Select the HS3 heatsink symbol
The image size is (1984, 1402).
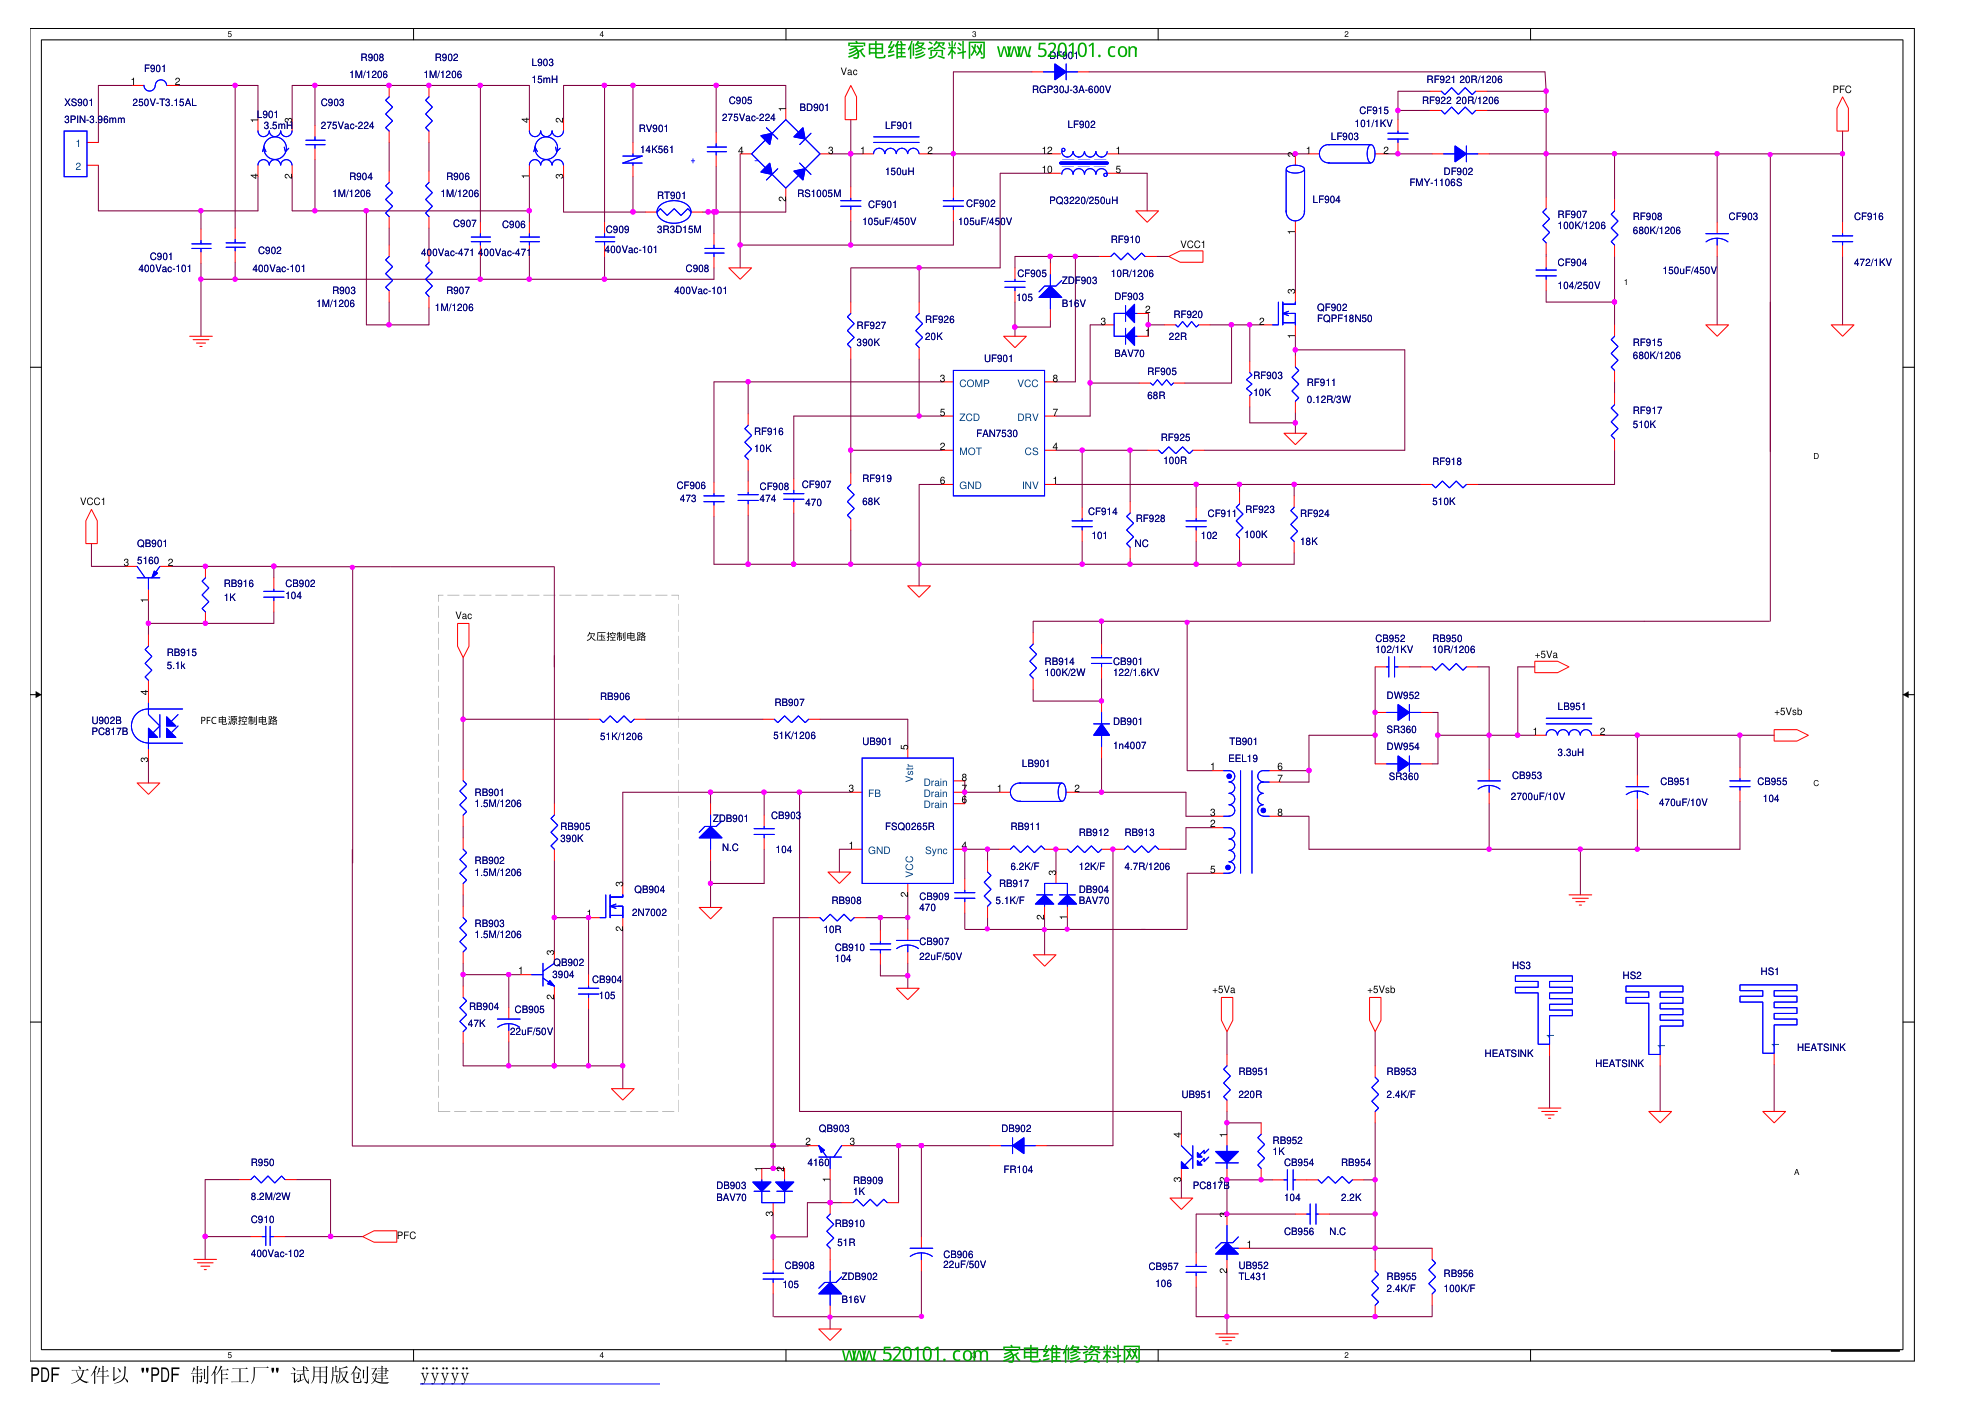click(1543, 1008)
